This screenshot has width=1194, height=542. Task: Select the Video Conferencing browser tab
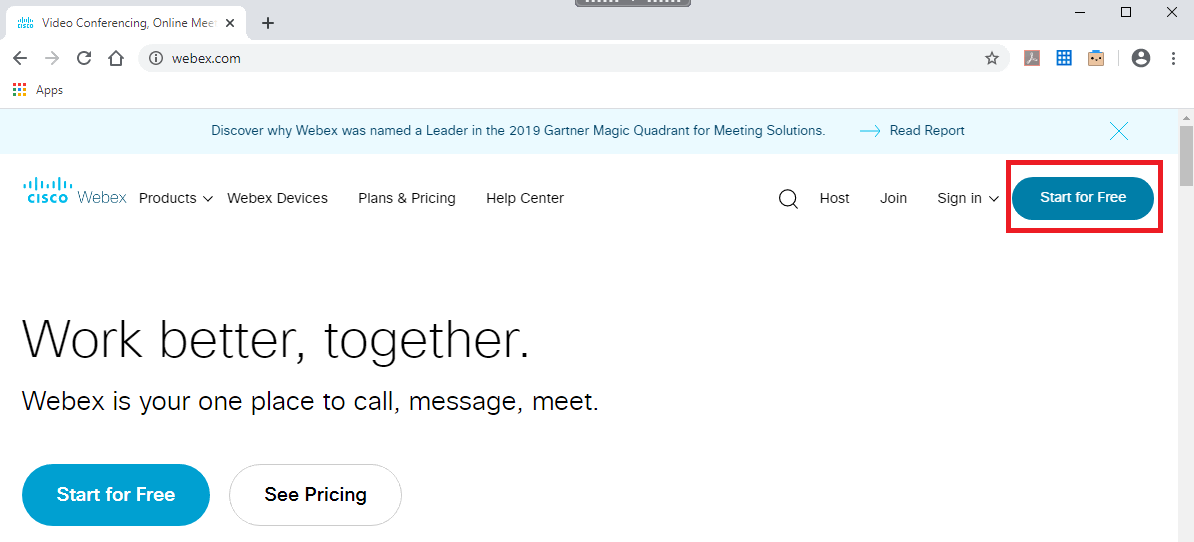126,23
